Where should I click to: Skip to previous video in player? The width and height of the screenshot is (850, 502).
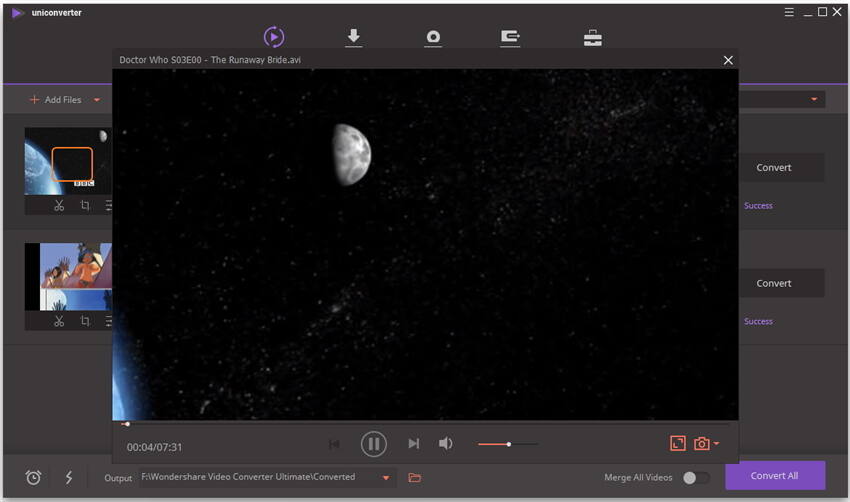point(334,444)
